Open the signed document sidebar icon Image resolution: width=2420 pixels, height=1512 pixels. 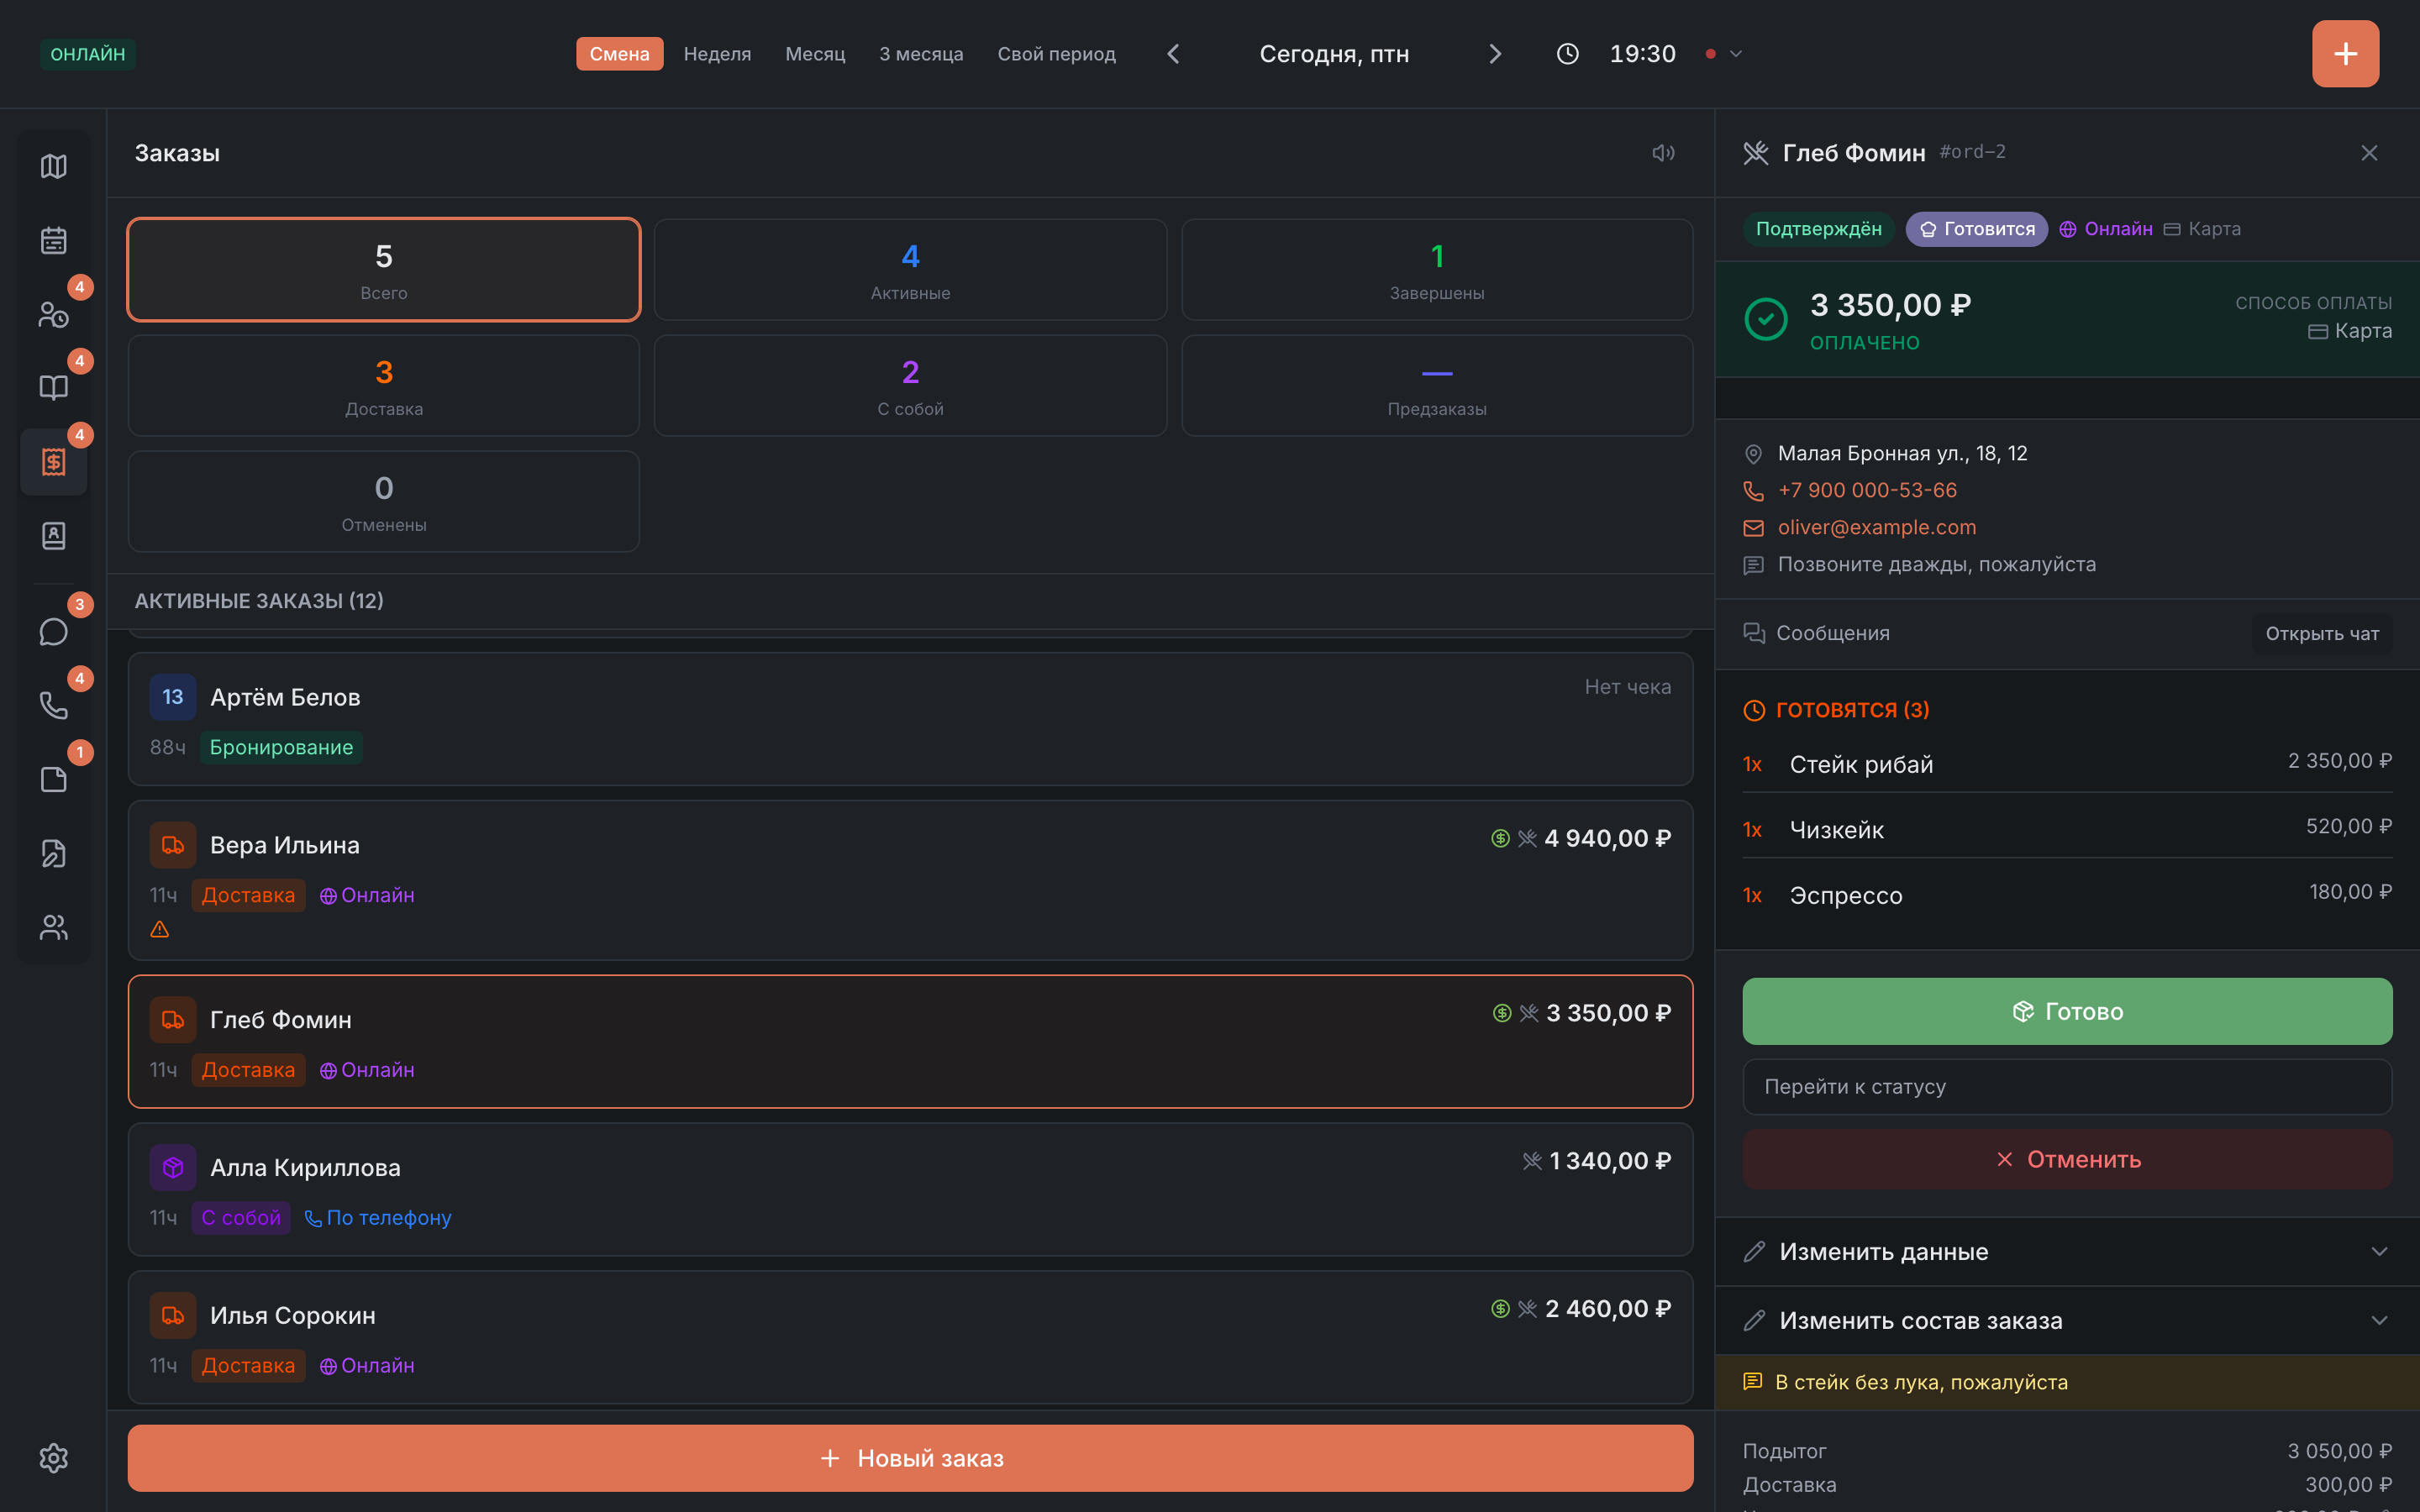coord(54,854)
